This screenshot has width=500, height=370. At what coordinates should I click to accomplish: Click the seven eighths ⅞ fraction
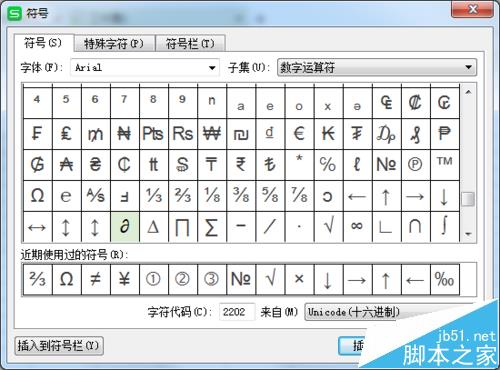click(299, 196)
